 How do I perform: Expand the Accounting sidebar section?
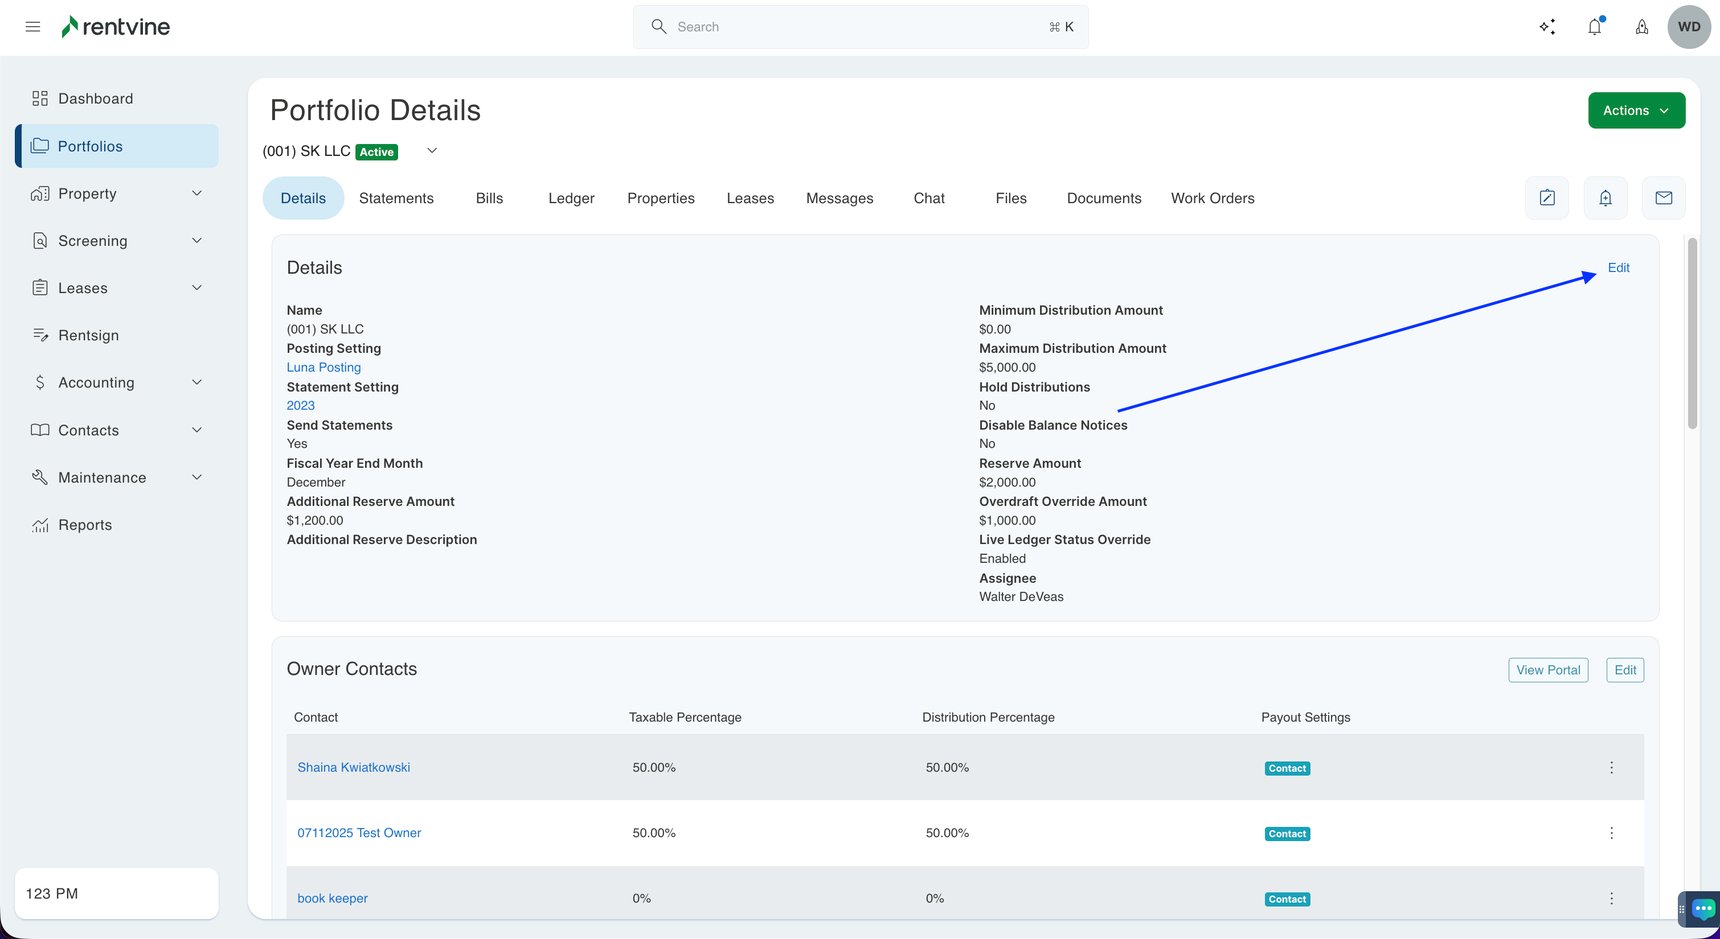(97, 382)
